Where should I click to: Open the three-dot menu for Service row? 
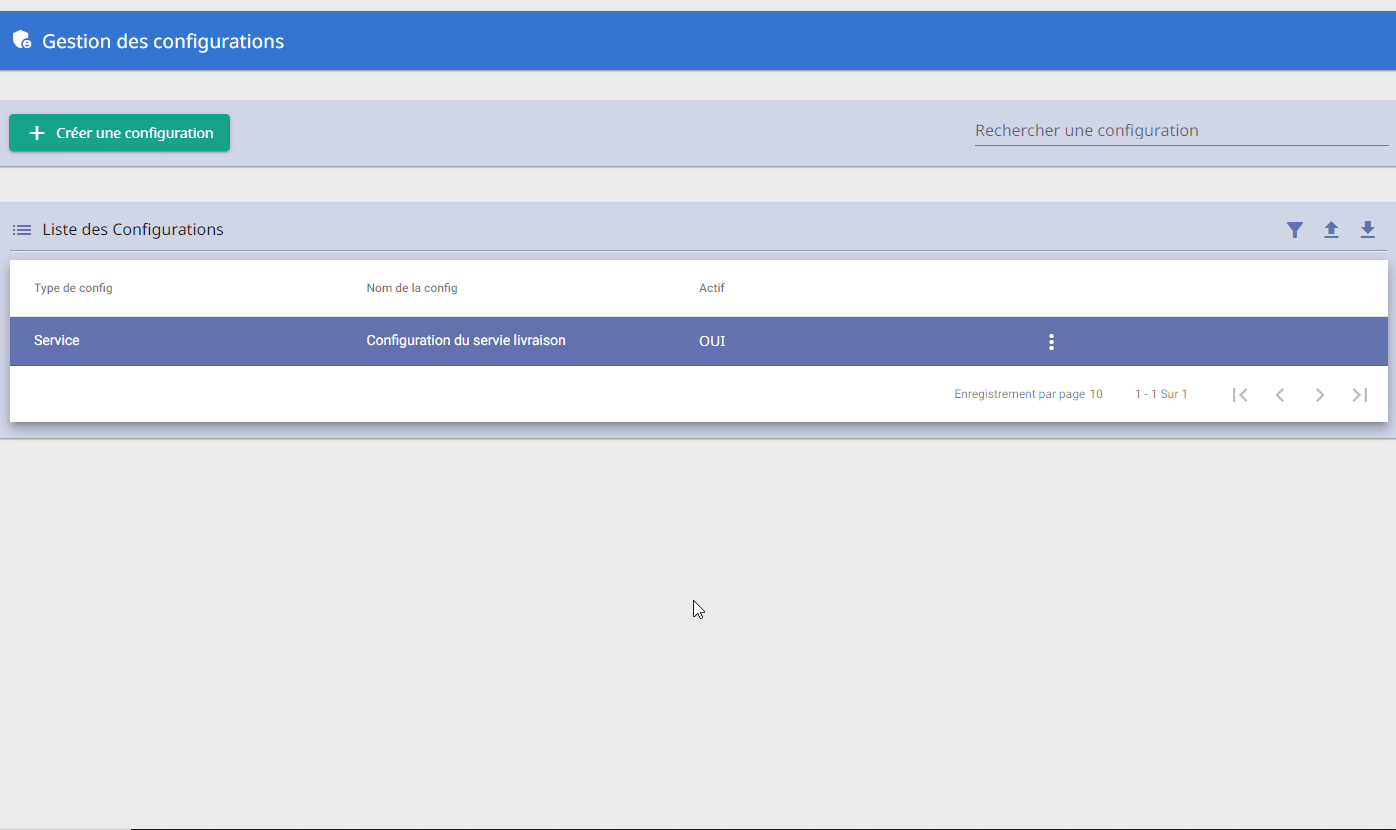point(1051,342)
